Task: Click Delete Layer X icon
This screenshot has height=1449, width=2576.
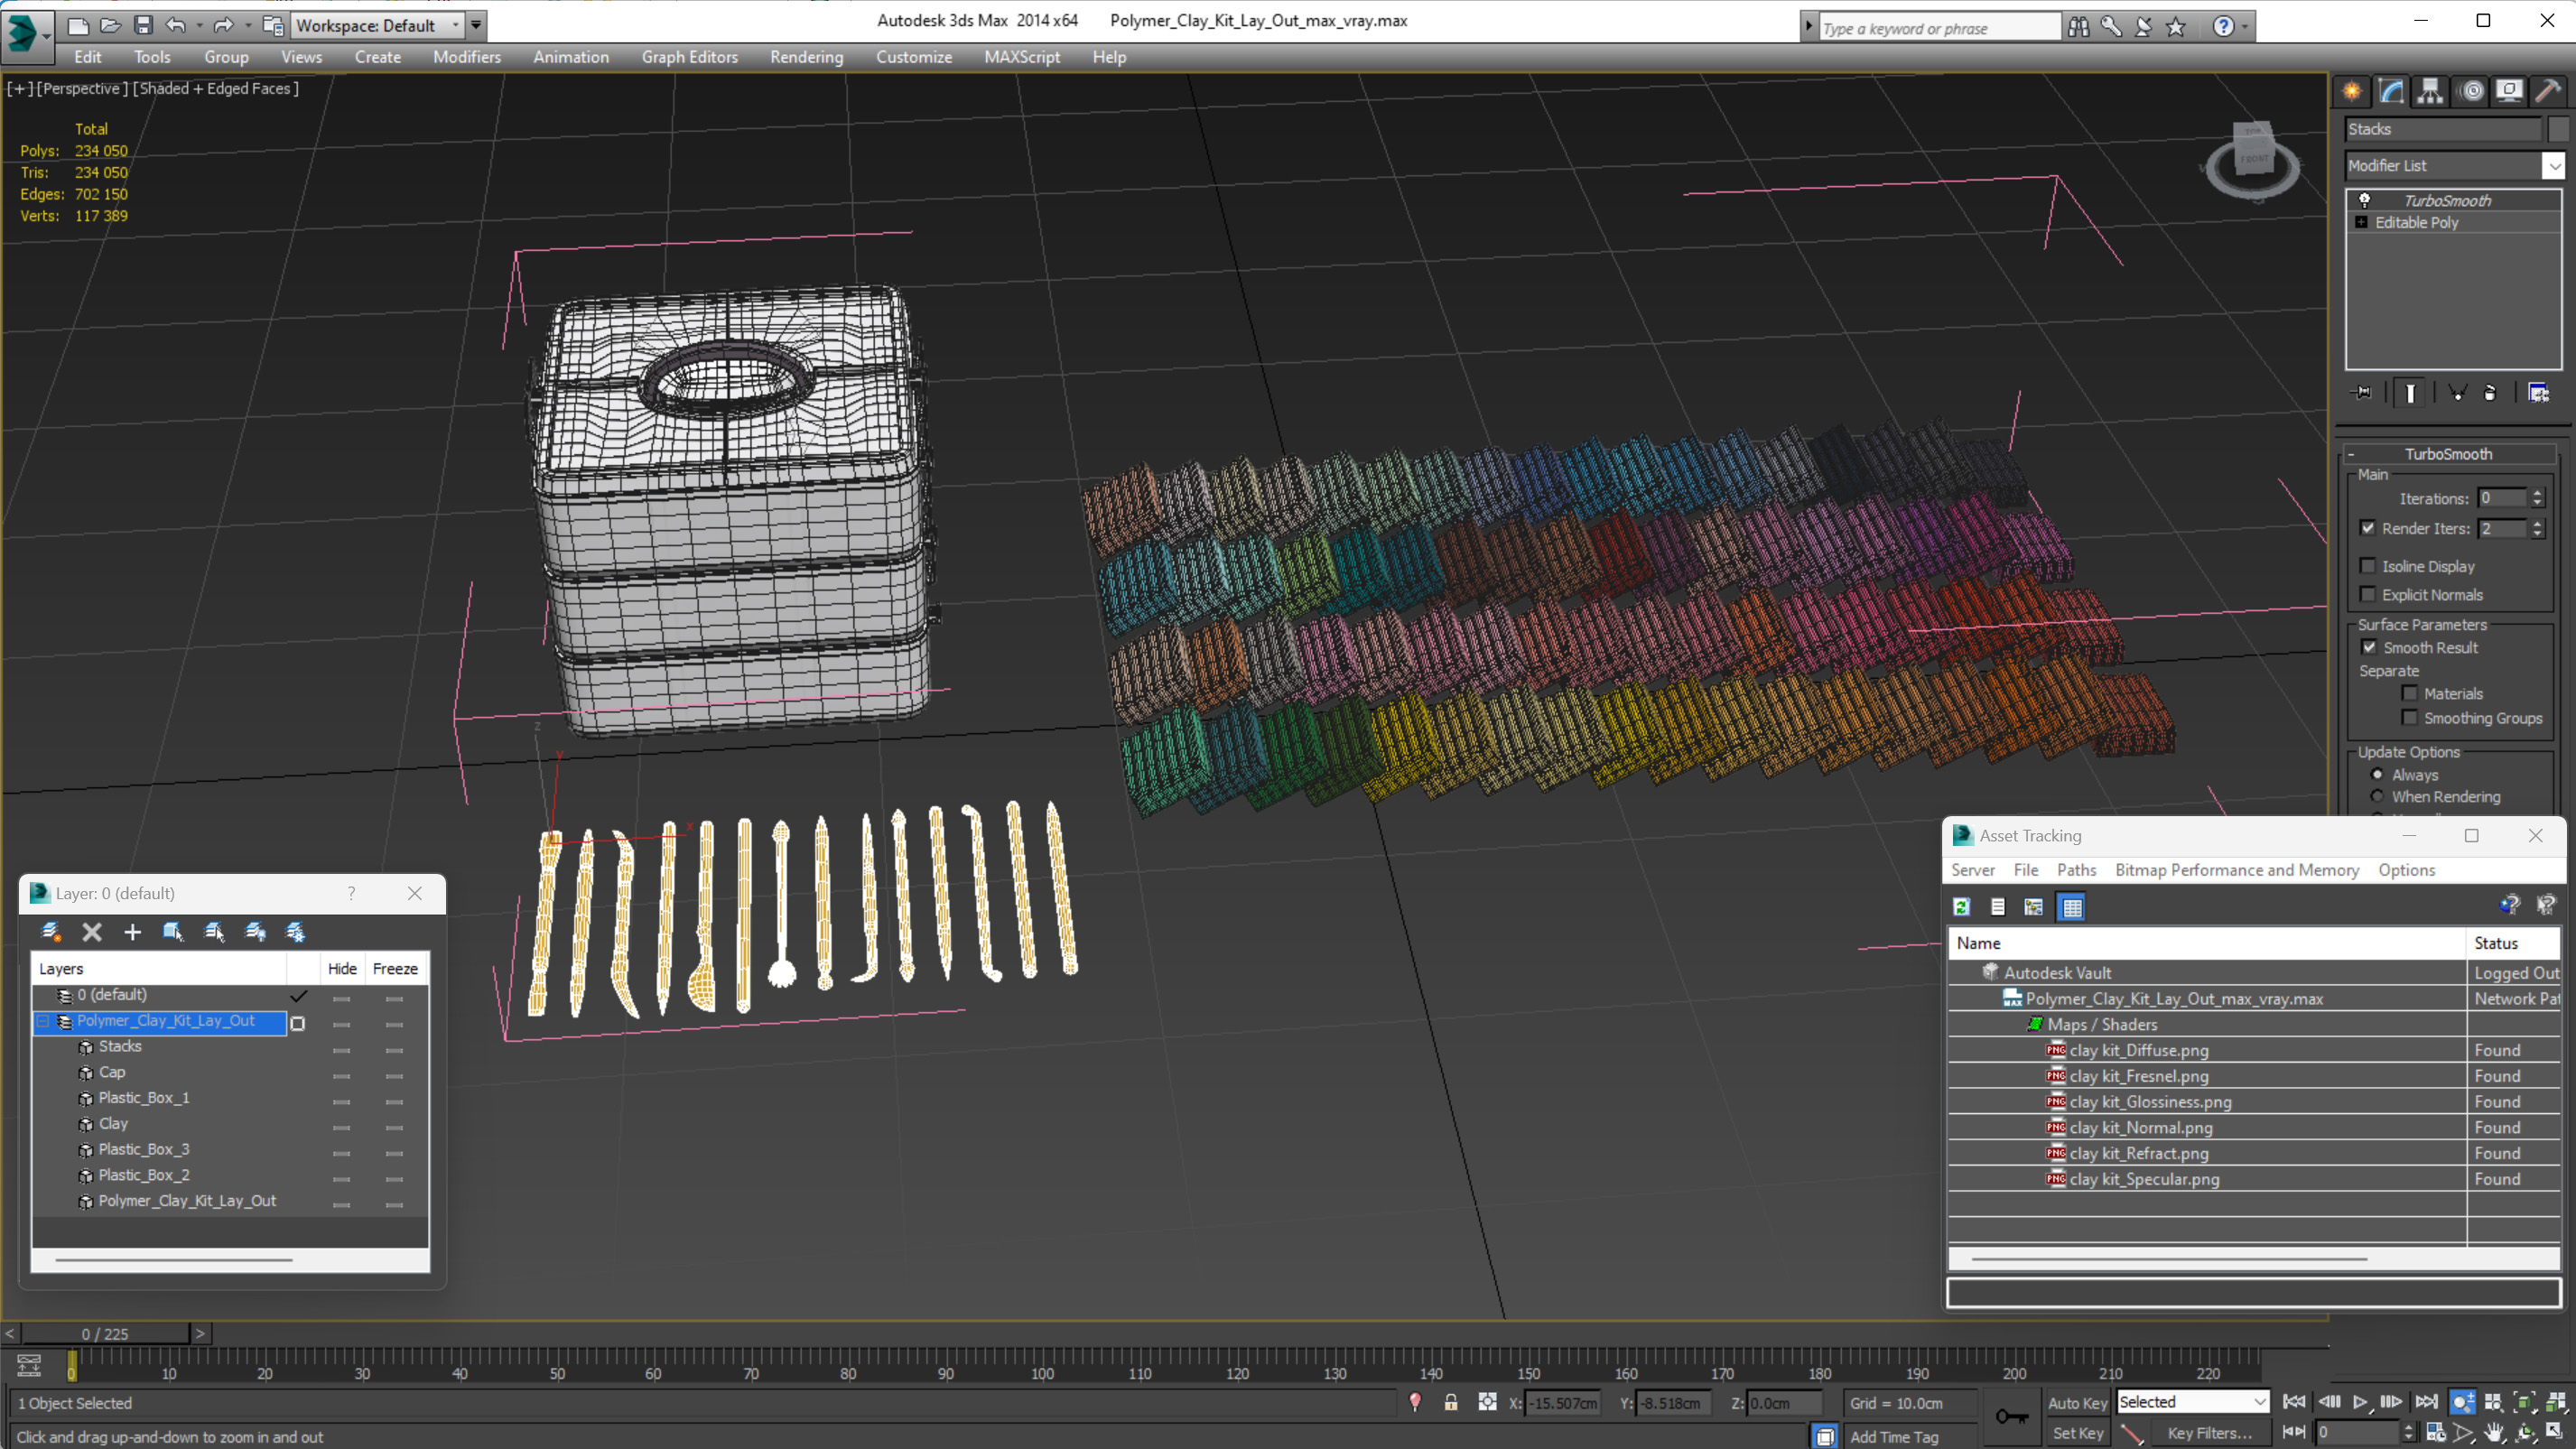Action: click(91, 932)
